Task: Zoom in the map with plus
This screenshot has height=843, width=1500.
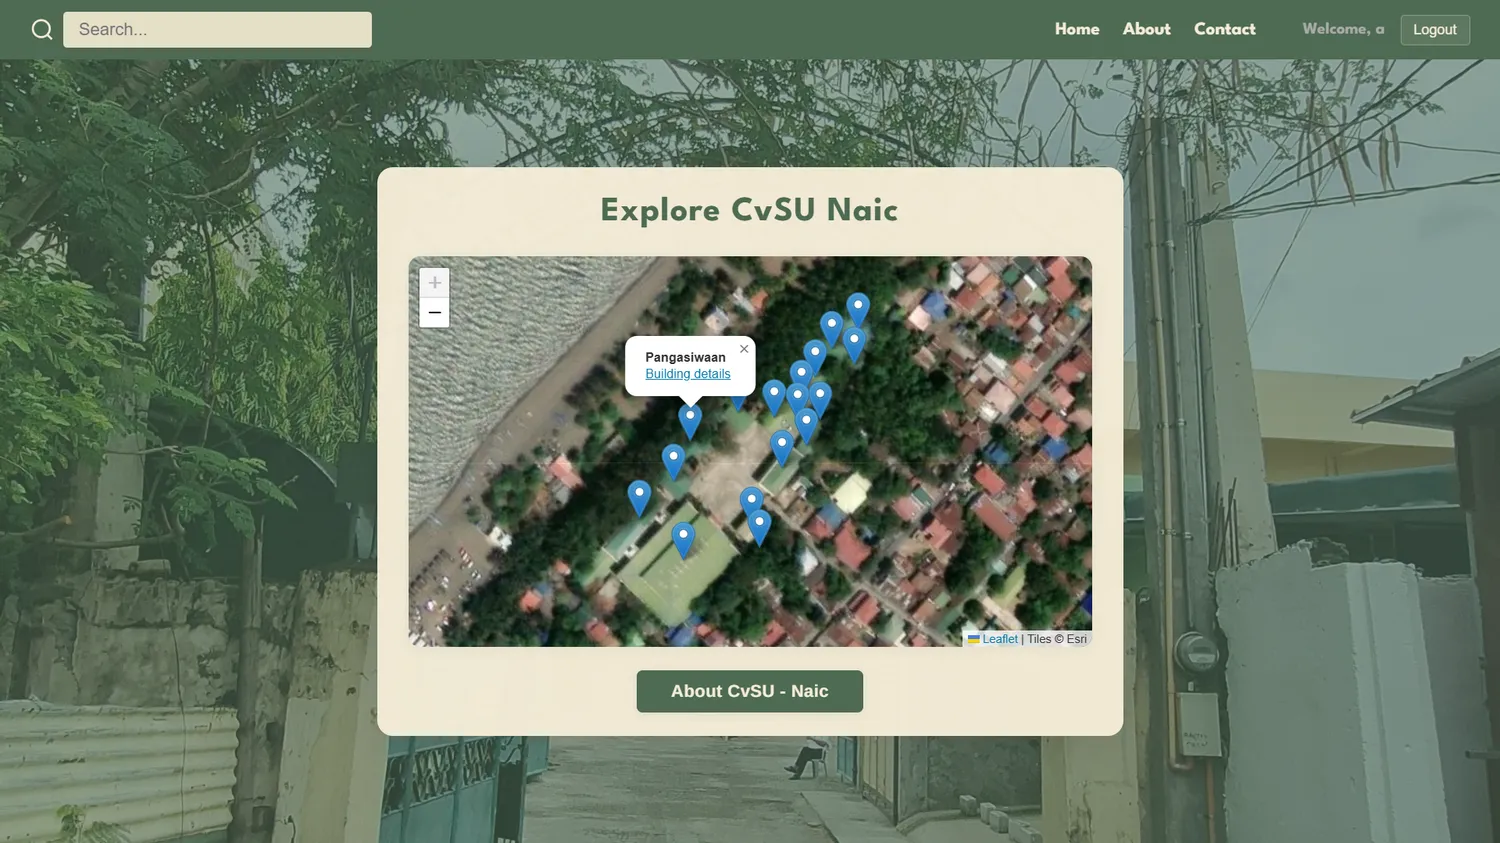Action: (x=434, y=283)
